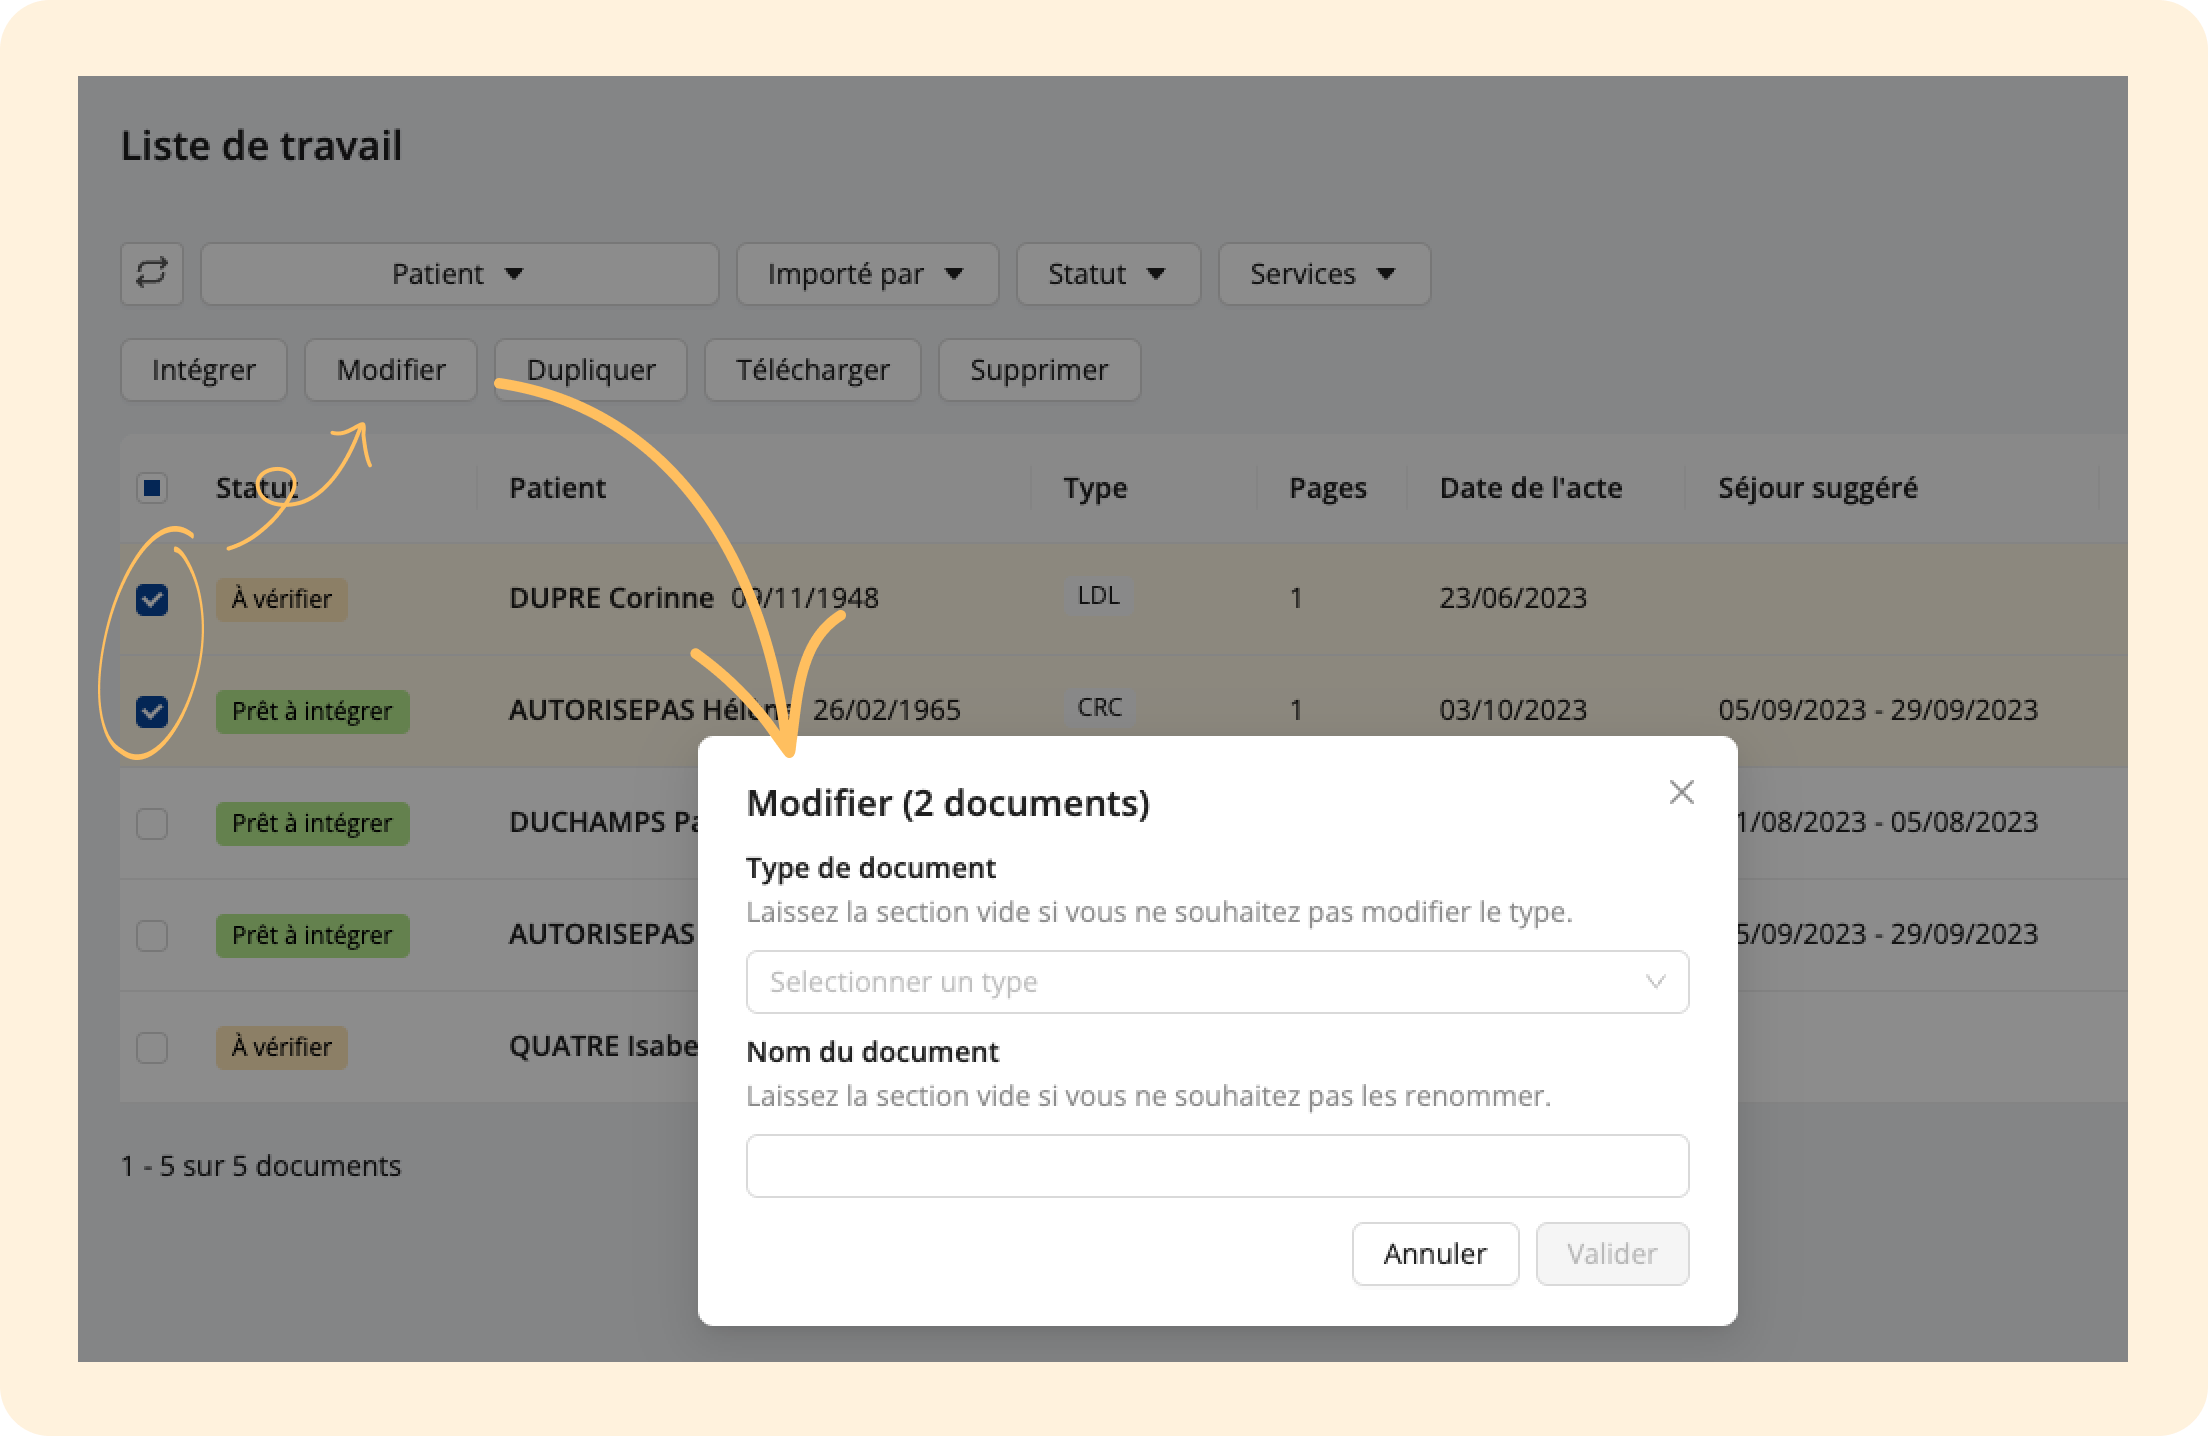Screen dimensions: 2208x1436
Task: Click Annuler in the dialog
Action: (x=1435, y=1254)
